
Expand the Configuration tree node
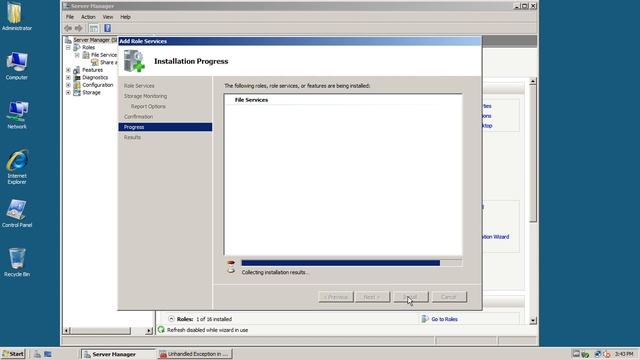68,85
